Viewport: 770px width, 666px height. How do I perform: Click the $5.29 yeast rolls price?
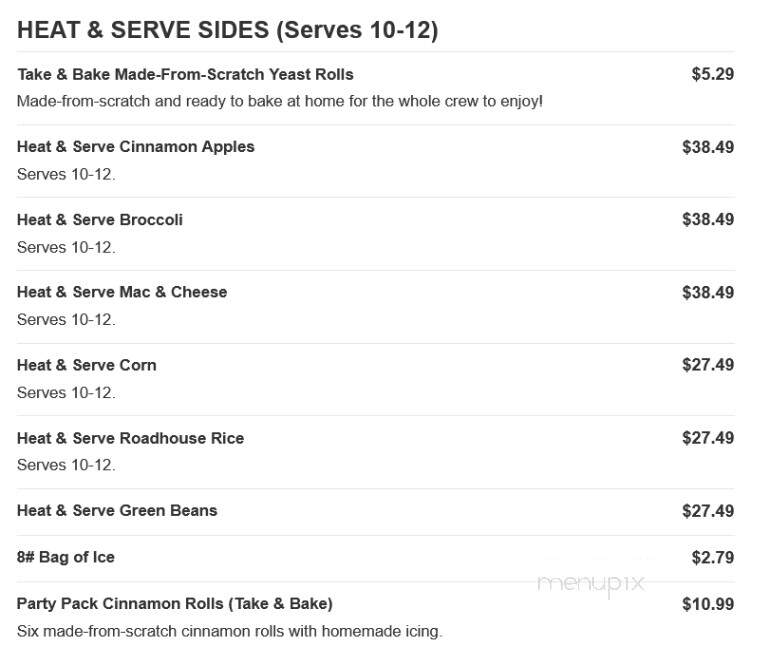713,74
